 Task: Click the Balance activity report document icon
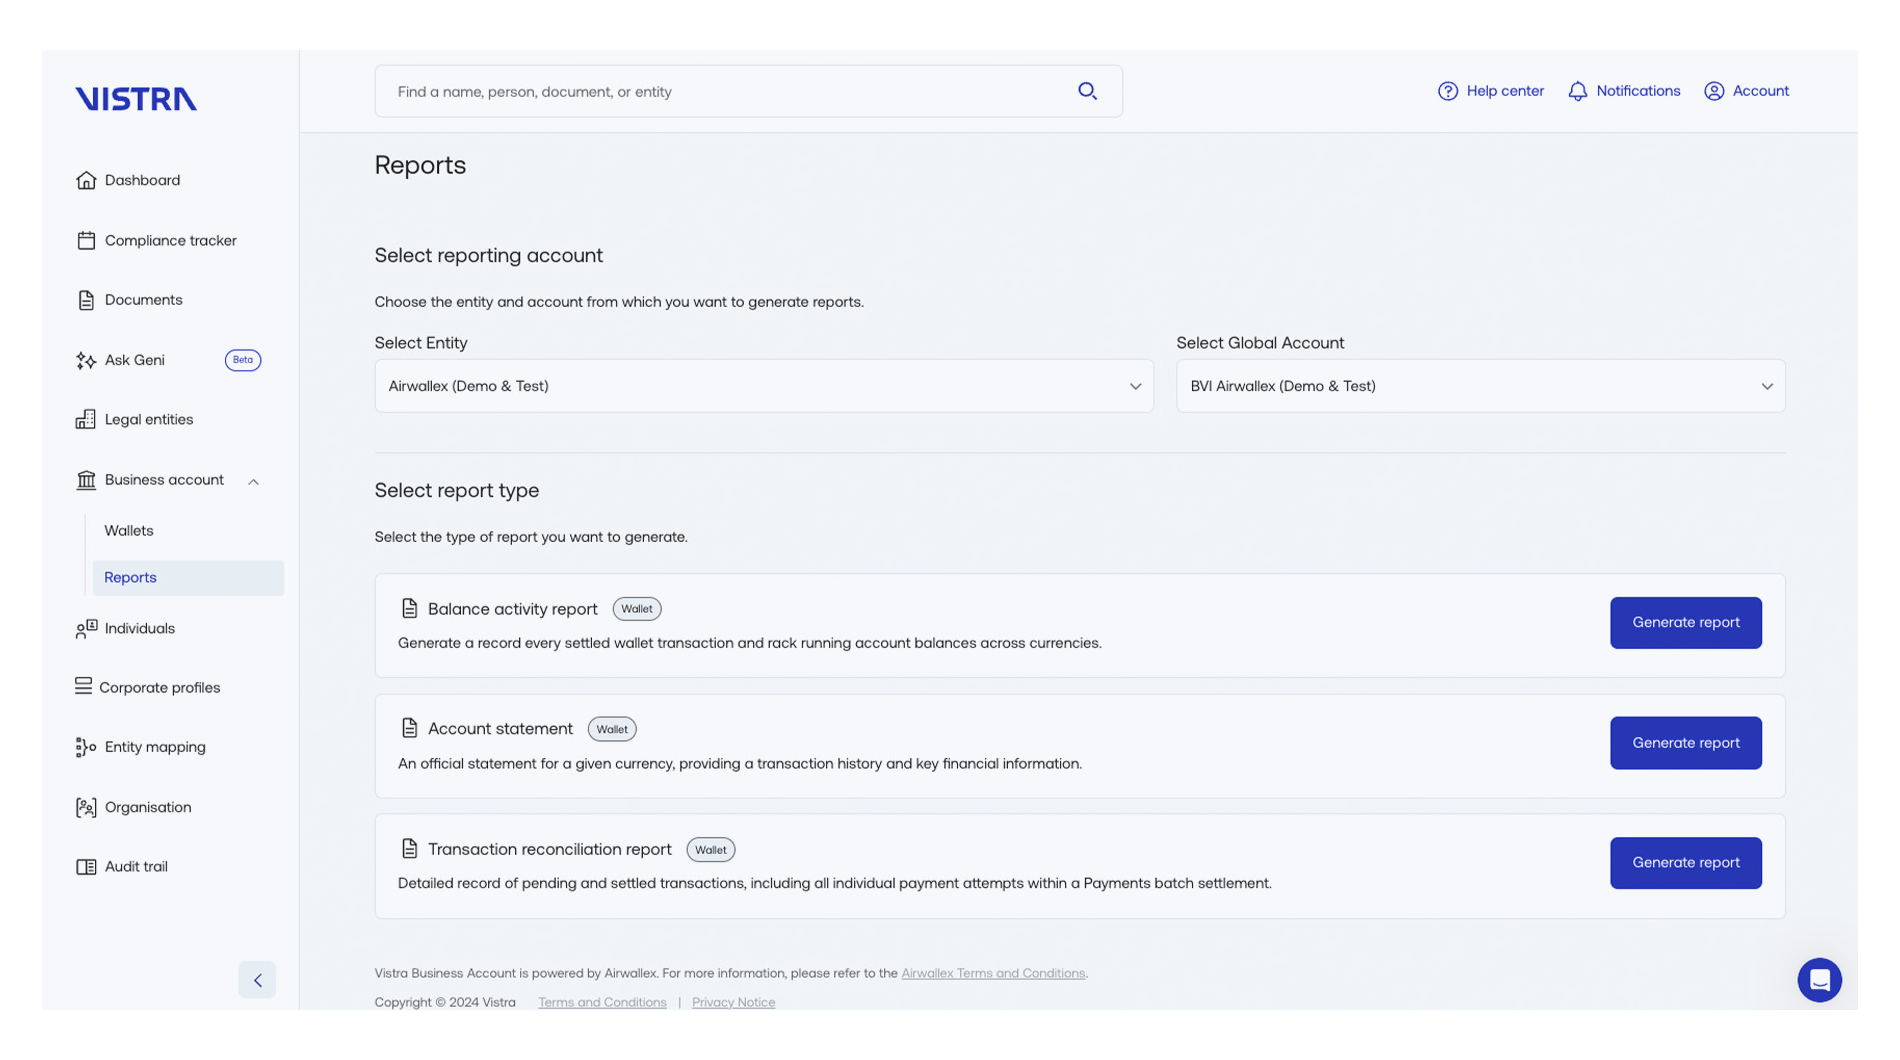click(x=409, y=608)
